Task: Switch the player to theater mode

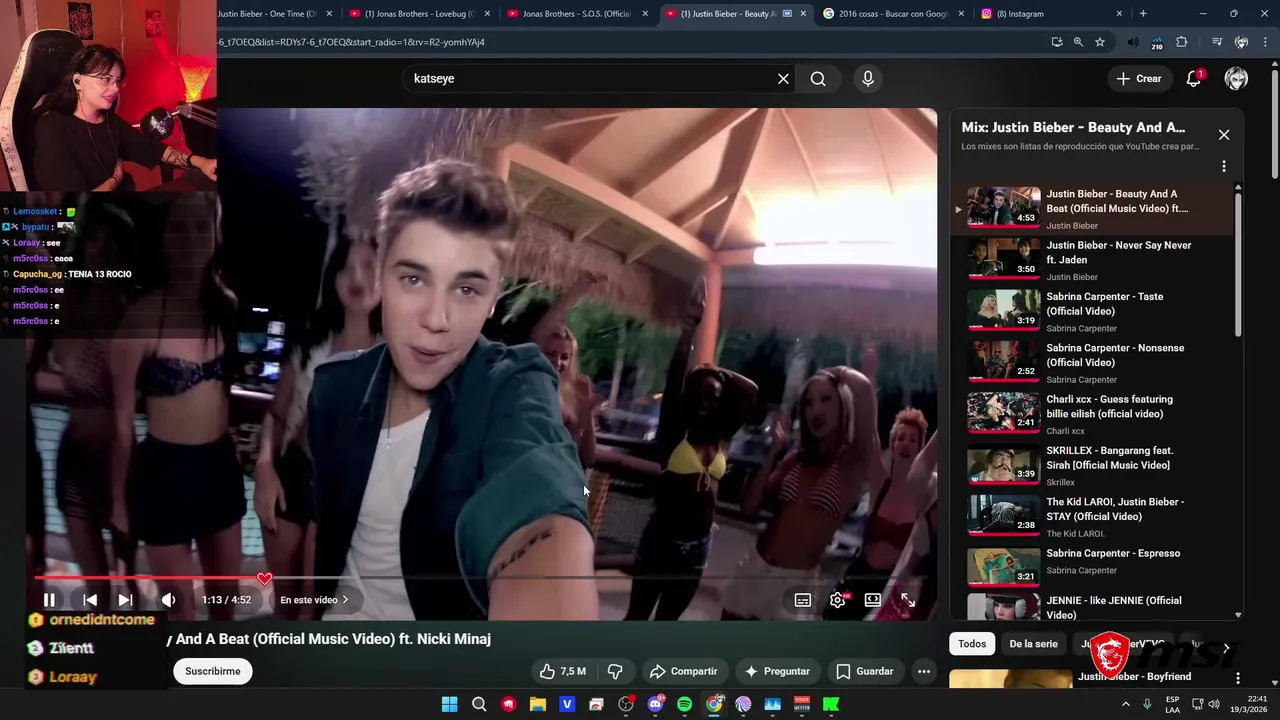Action: 873,600
